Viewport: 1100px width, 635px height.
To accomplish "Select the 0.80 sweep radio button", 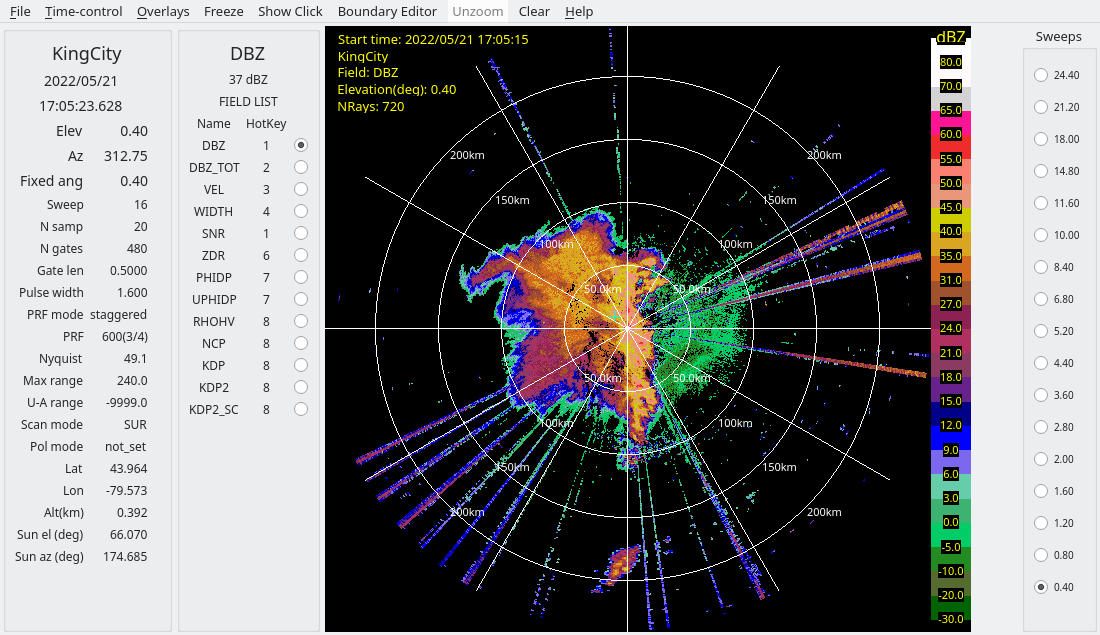I will click(1041, 555).
